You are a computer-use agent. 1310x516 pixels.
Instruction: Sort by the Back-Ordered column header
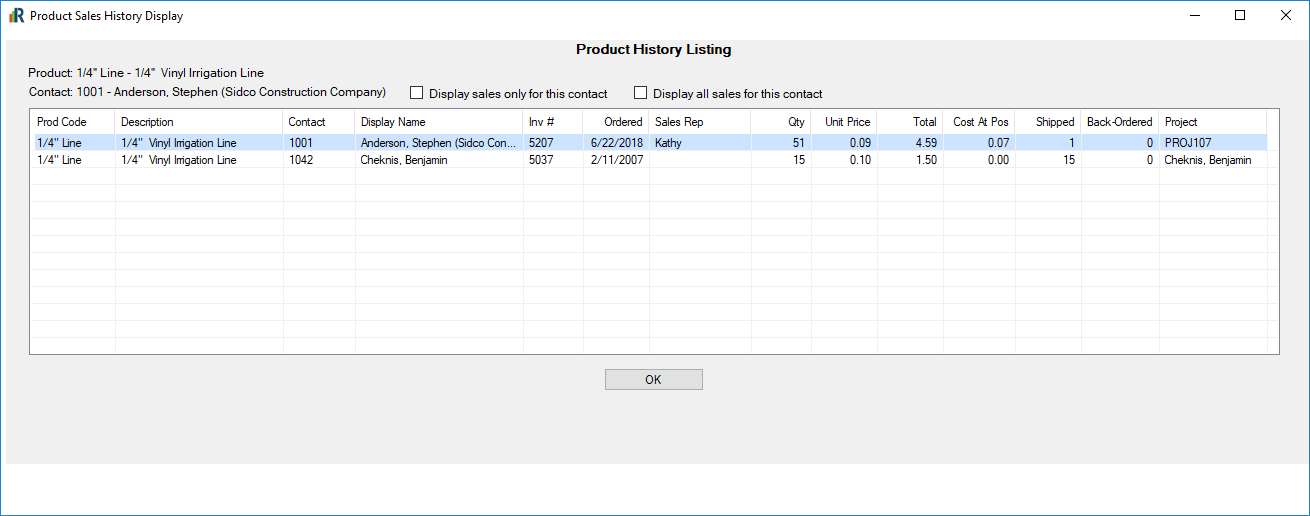pyautogui.click(x=1120, y=122)
